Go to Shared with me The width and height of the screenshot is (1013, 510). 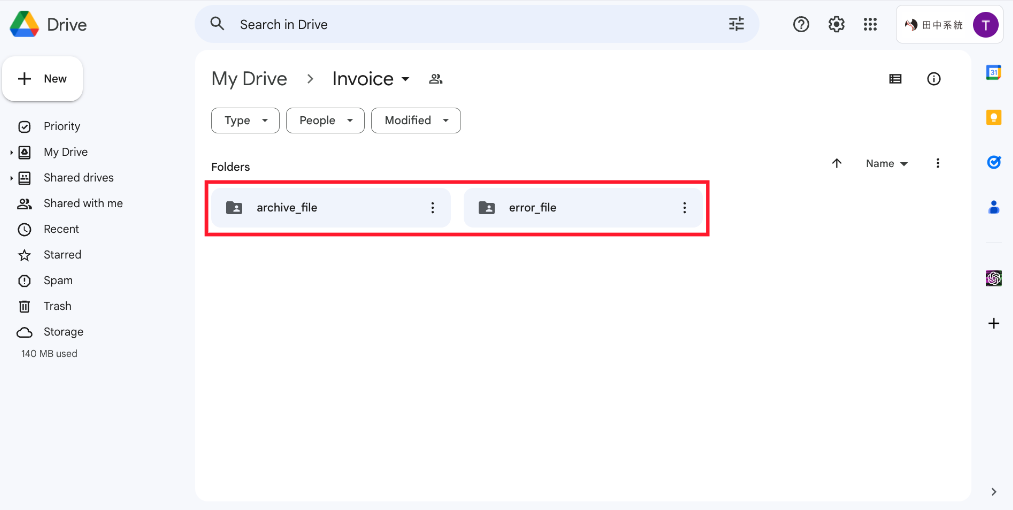83,204
